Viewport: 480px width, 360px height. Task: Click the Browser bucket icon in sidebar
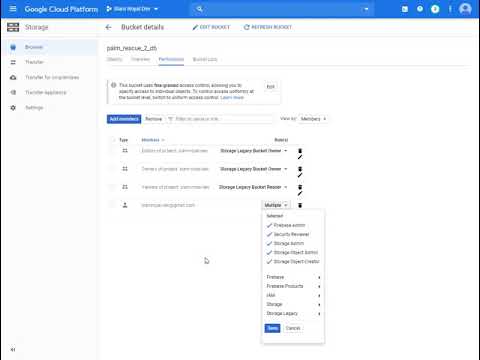point(13,47)
